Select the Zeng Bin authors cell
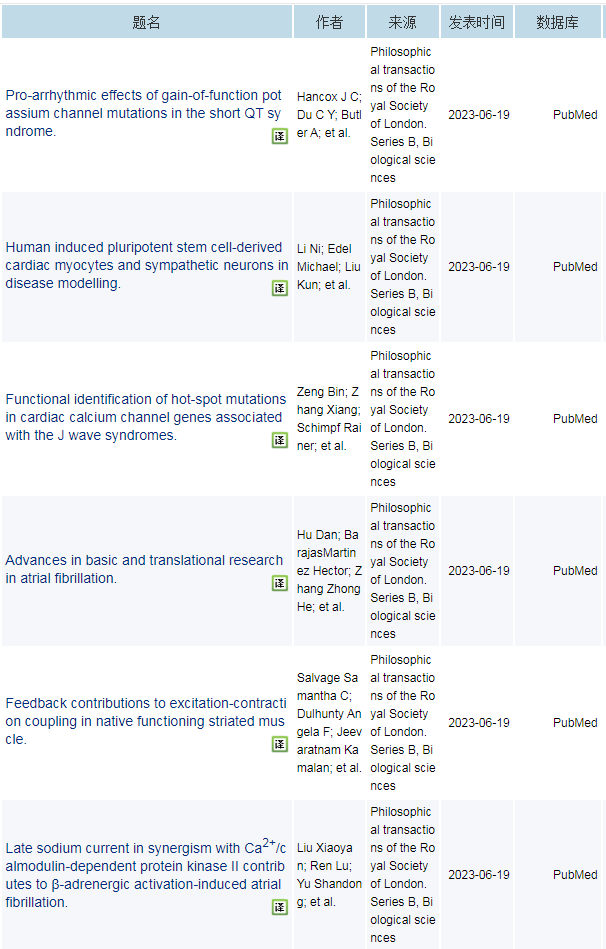The width and height of the screenshot is (606, 949). tap(329, 419)
